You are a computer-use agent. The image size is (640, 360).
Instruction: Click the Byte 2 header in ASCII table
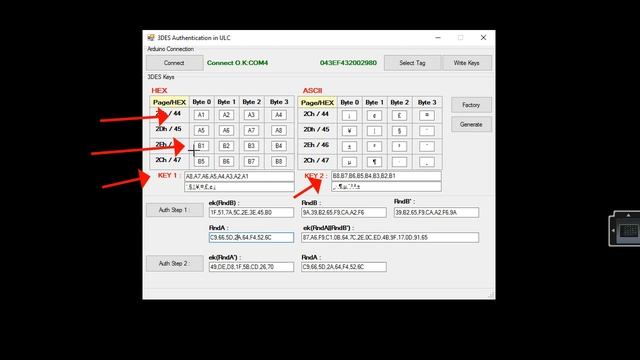pos(400,102)
